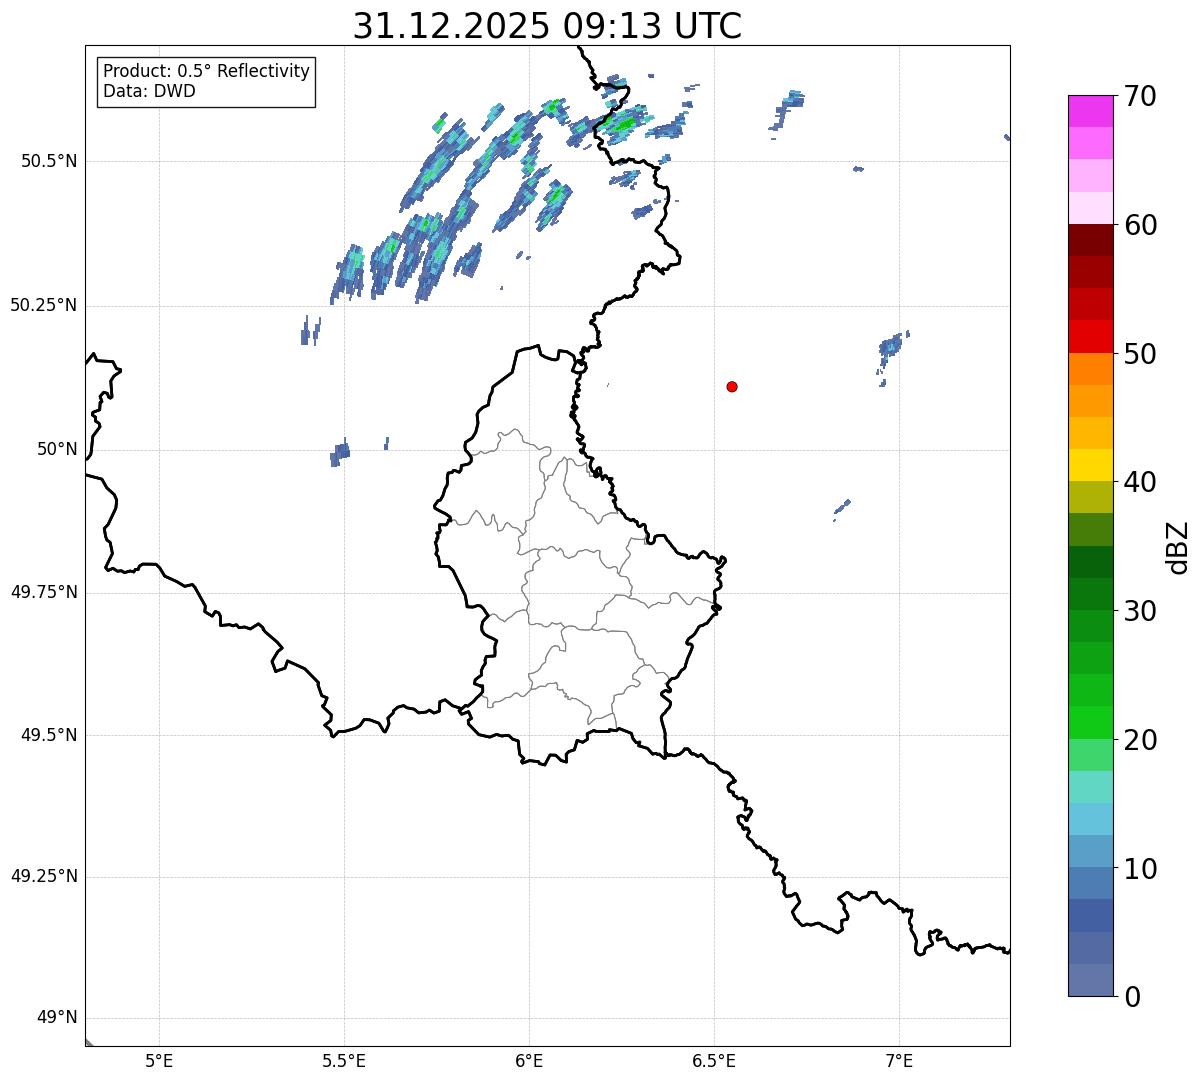The height and width of the screenshot is (1081, 1202).
Task: Click the title "31.12.2025 09:13 UTC"
Action: [x=547, y=25]
